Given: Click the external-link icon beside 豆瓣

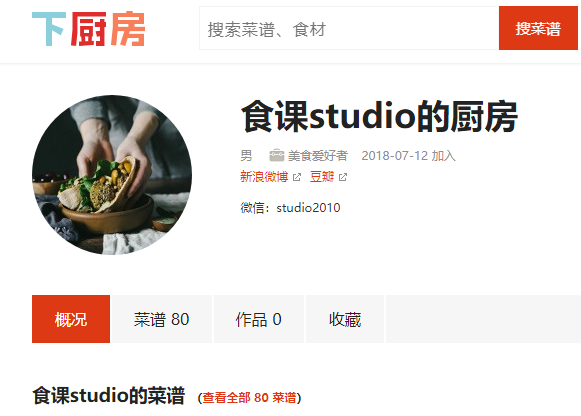Looking at the screenshot, I should point(343,177).
